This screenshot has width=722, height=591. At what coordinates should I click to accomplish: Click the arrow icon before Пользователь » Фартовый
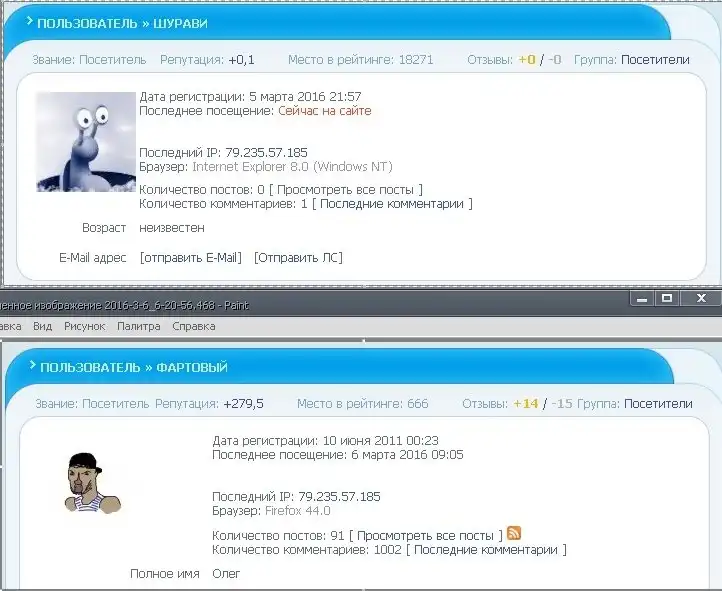pyautogui.click(x=33, y=366)
